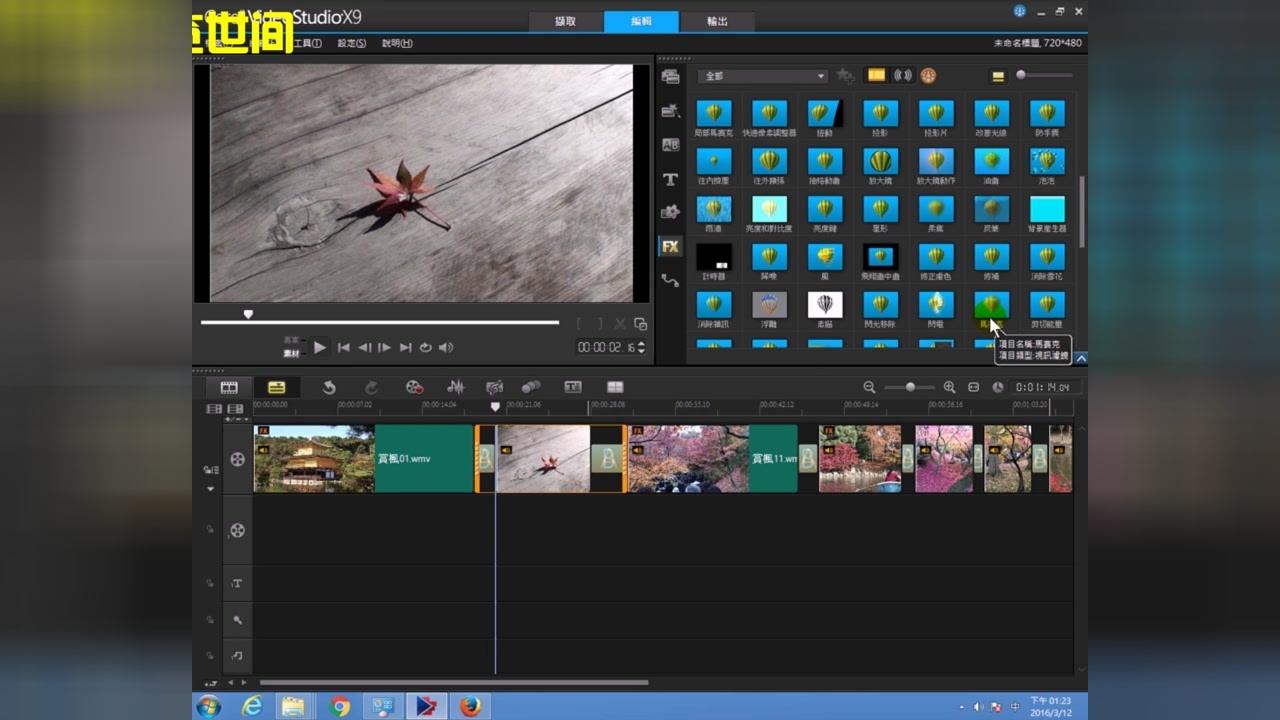Click Add to Favorites star icon
This screenshot has height=720, width=1280.
pyautogui.click(x=845, y=76)
